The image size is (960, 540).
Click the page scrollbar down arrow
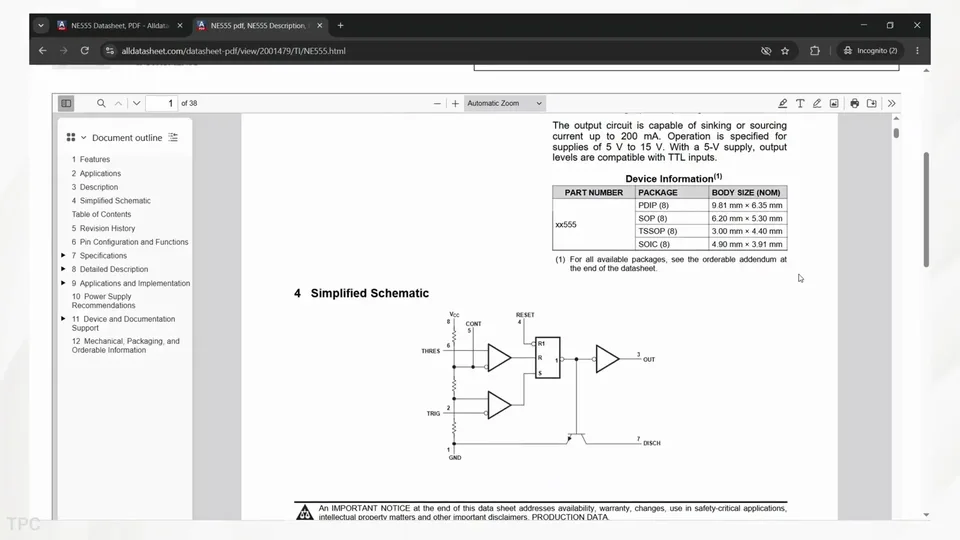click(x=926, y=515)
